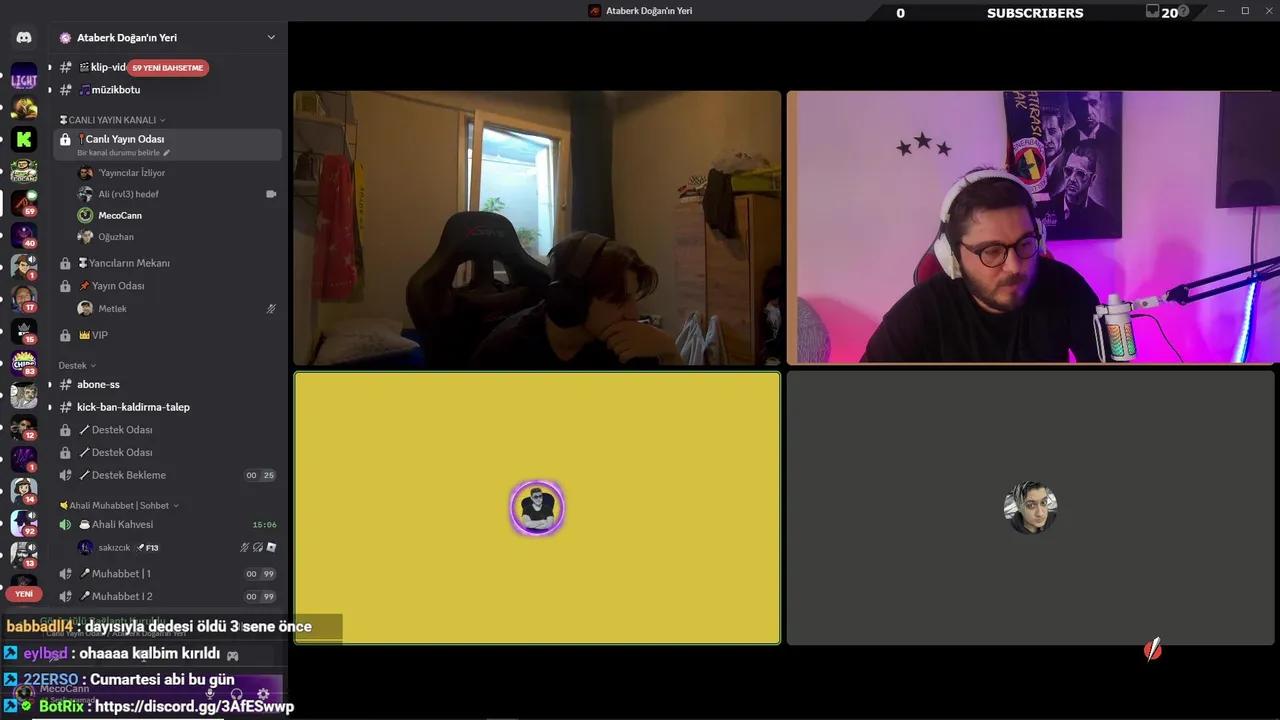Click the red YENİ unread button
This screenshot has height=720, width=1280.
24,594
